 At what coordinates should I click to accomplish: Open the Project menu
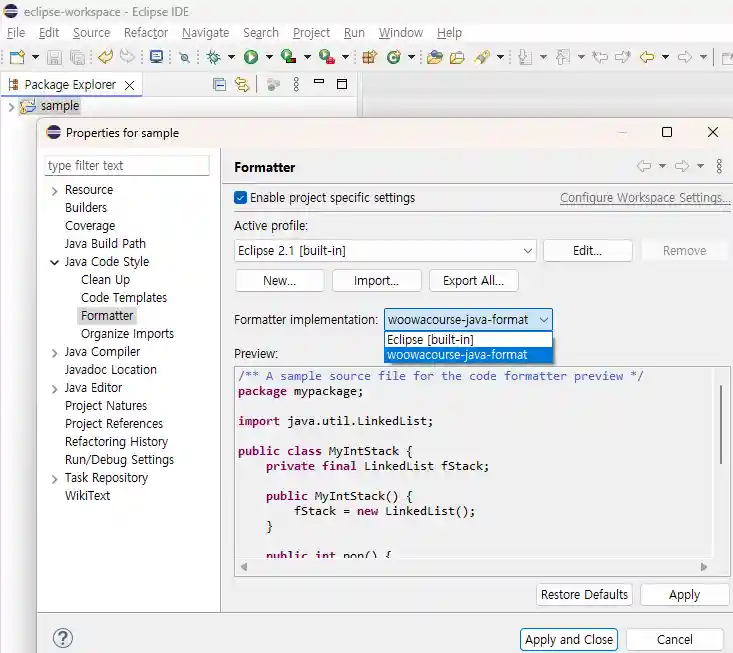coord(311,33)
